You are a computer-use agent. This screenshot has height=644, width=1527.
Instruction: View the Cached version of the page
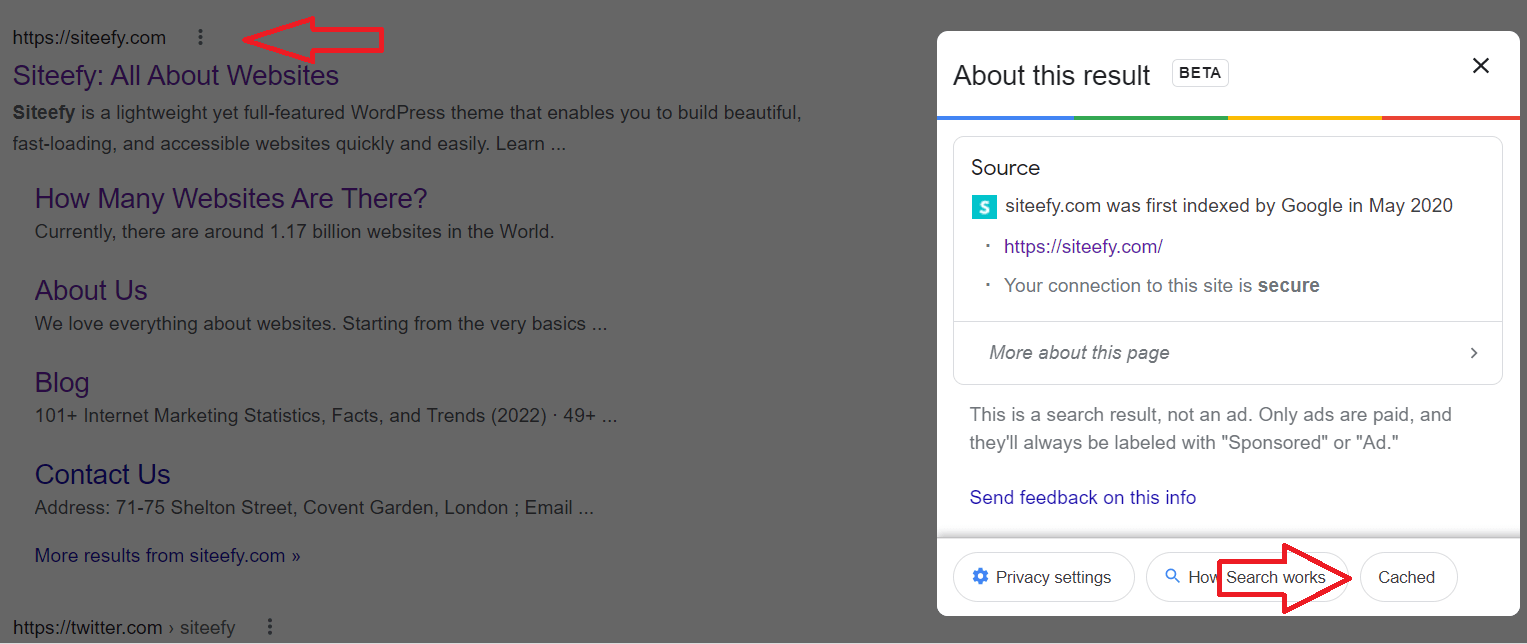[1407, 577]
